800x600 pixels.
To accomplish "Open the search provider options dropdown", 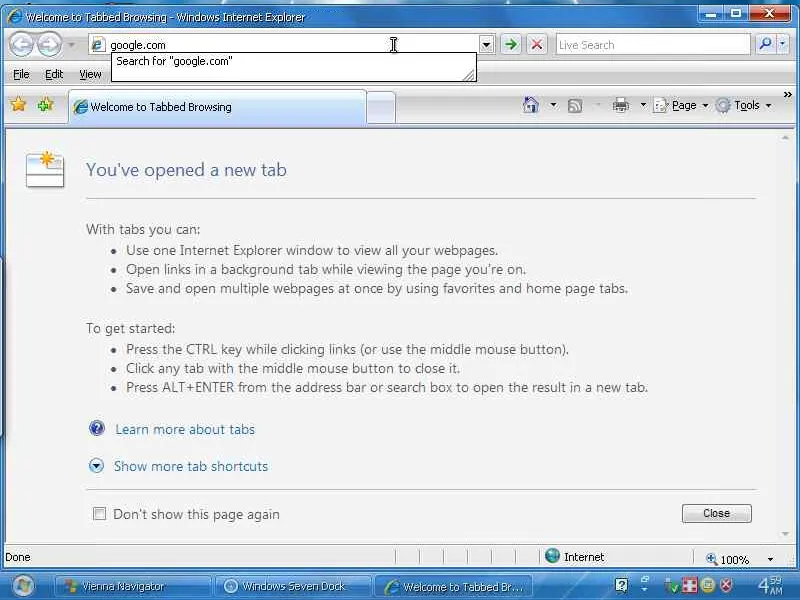I will [783, 44].
